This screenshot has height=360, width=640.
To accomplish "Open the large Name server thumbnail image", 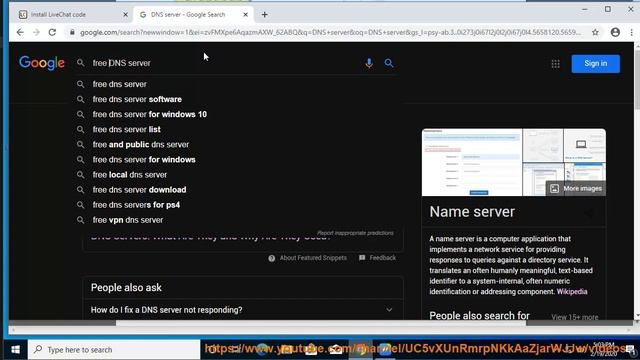I will click(472, 162).
